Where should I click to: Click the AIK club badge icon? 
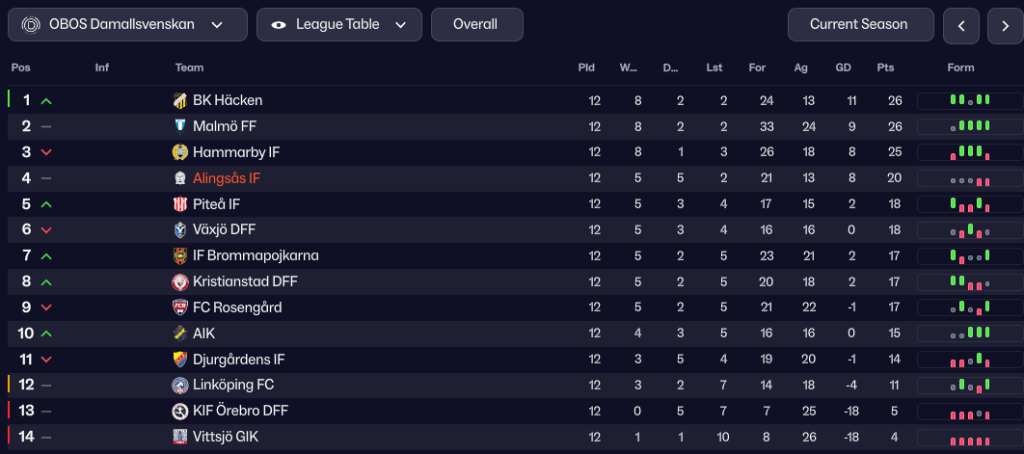point(180,333)
